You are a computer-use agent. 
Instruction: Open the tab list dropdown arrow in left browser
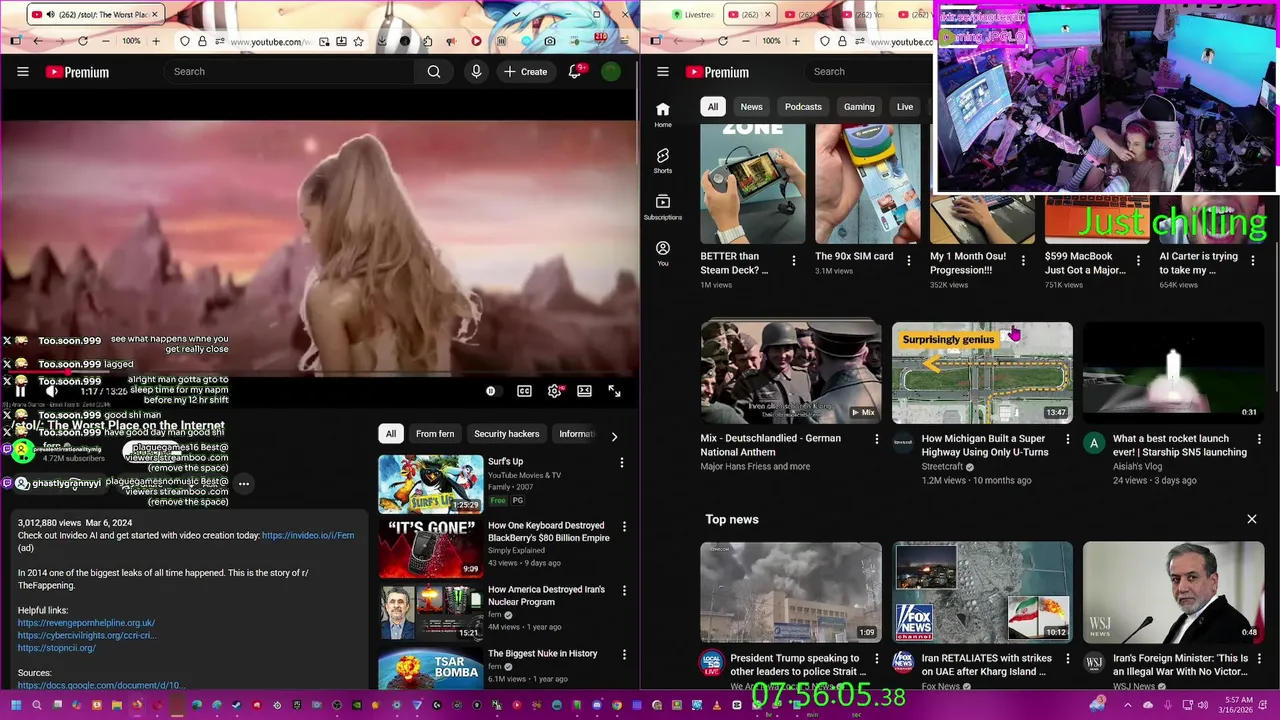tap(517, 14)
